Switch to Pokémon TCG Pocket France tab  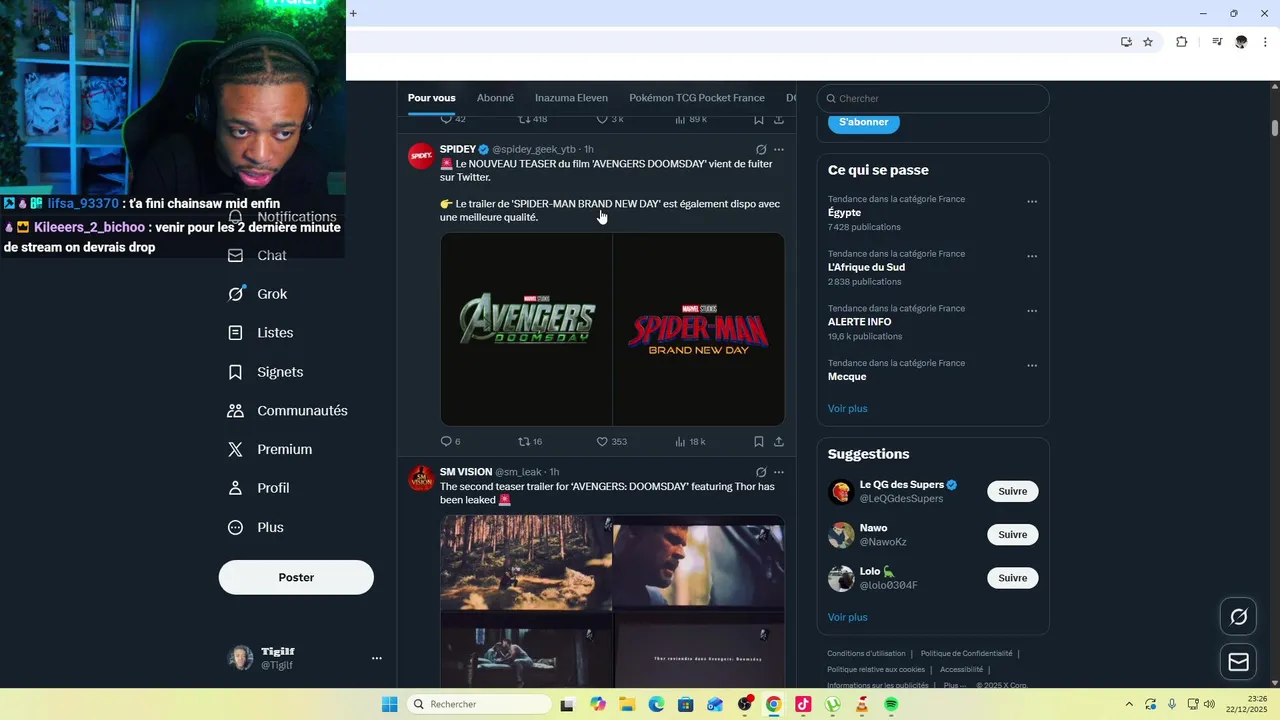(x=697, y=98)
